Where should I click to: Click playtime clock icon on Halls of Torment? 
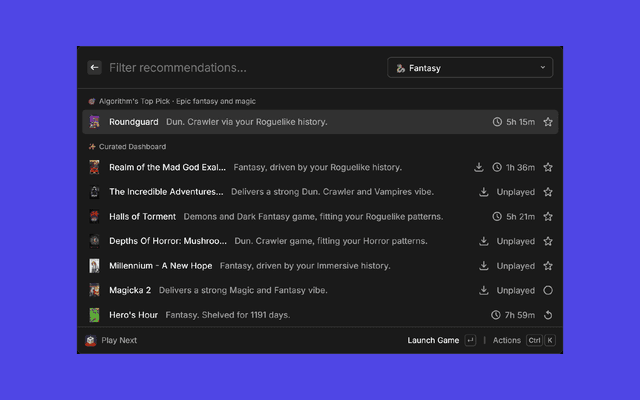(497, 216)
